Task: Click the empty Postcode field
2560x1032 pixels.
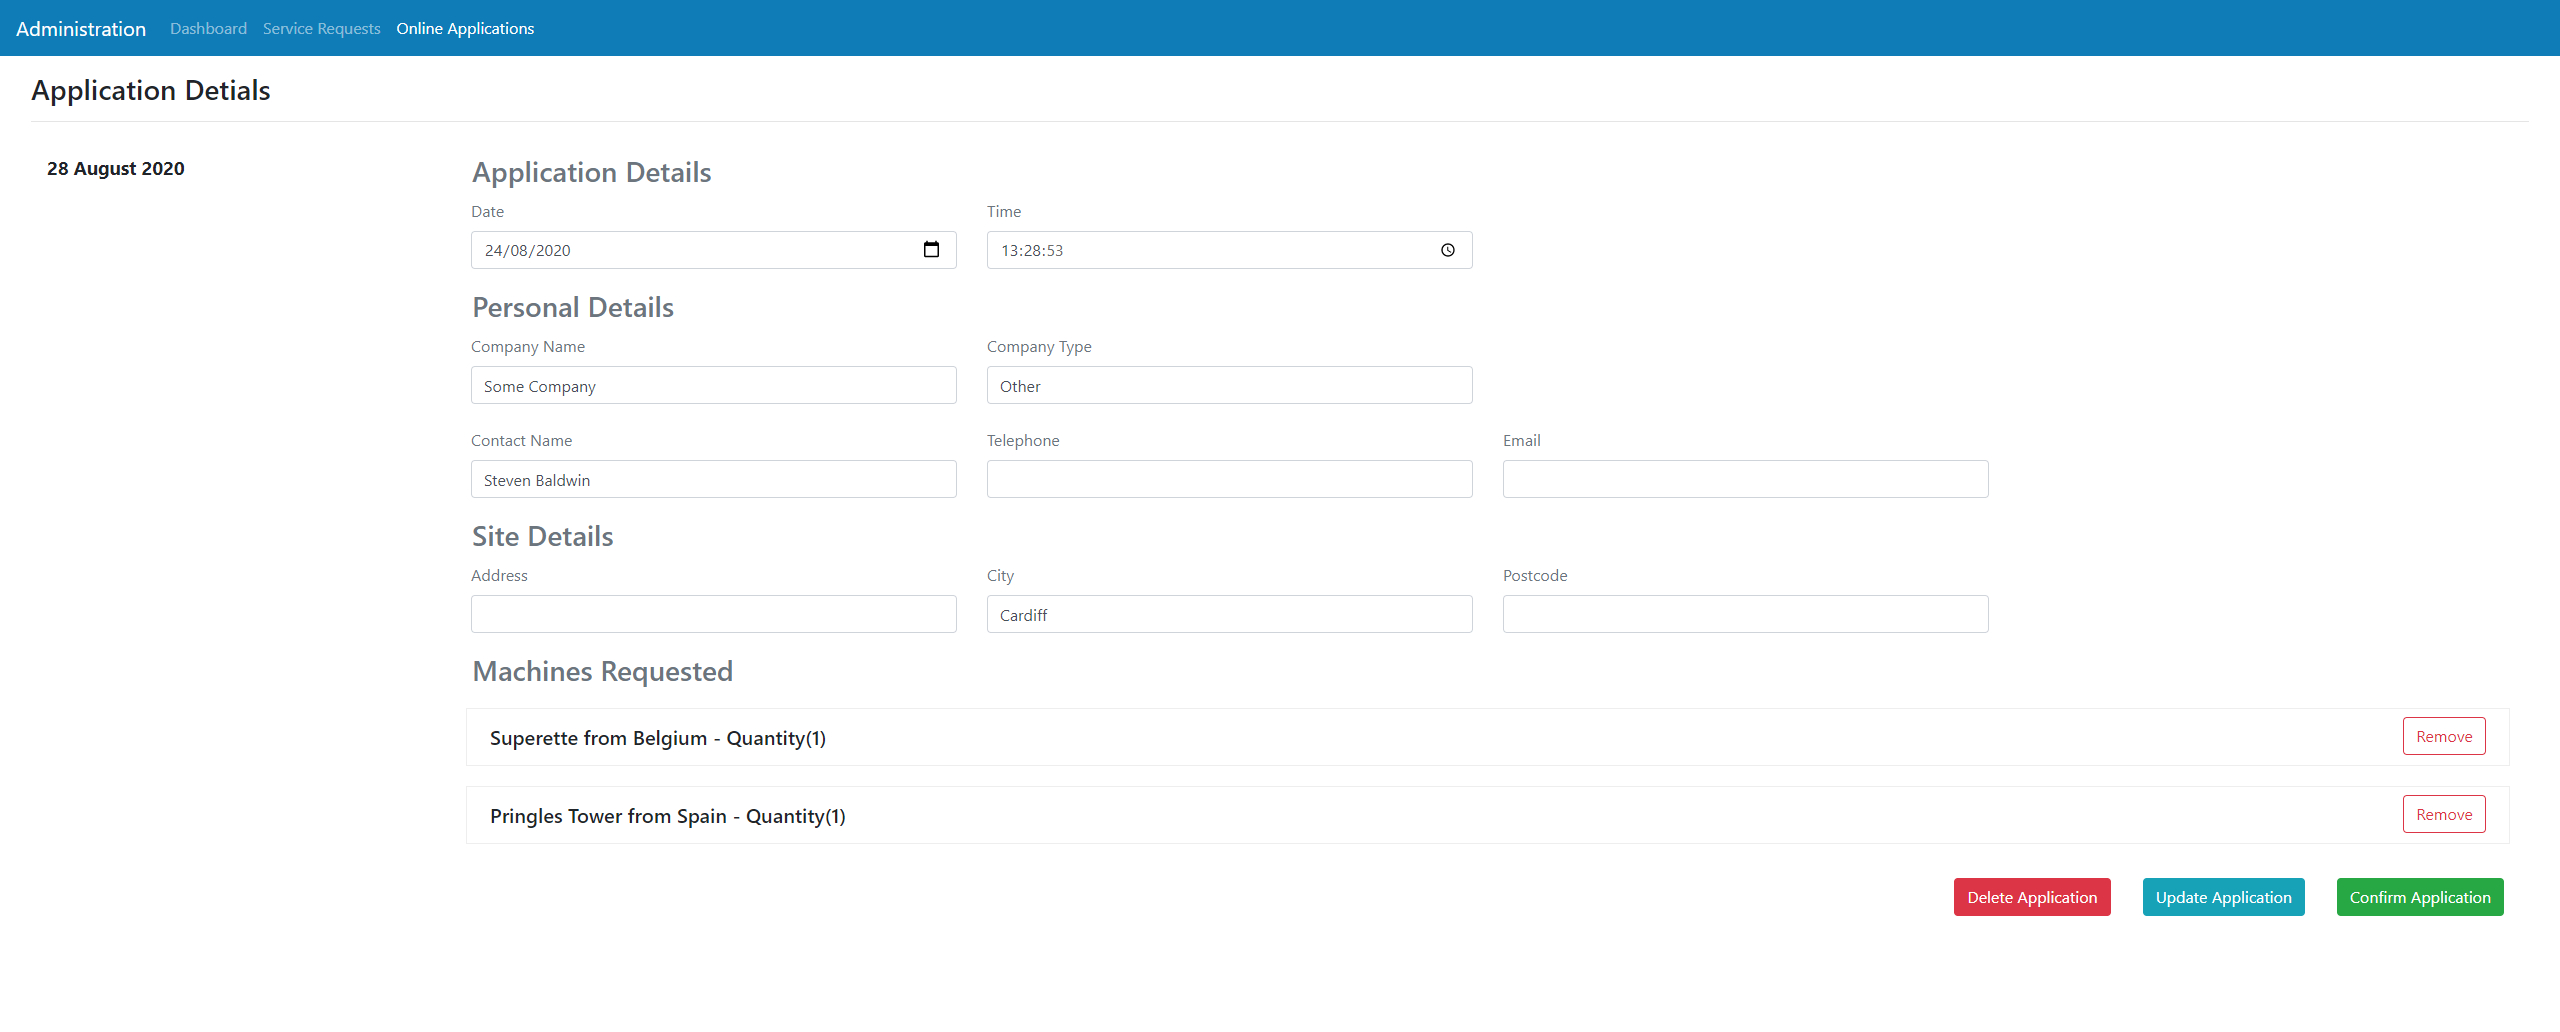Action: 1745,615
